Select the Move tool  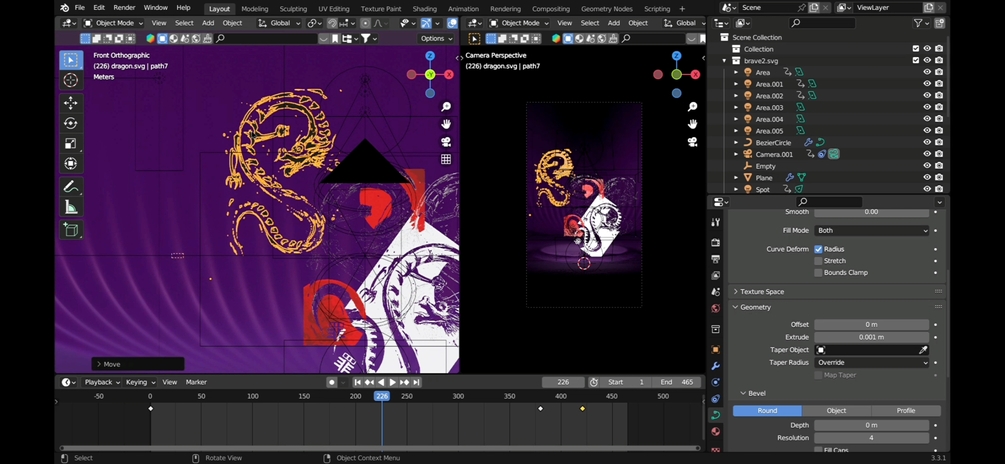click(x=71, y=103)
